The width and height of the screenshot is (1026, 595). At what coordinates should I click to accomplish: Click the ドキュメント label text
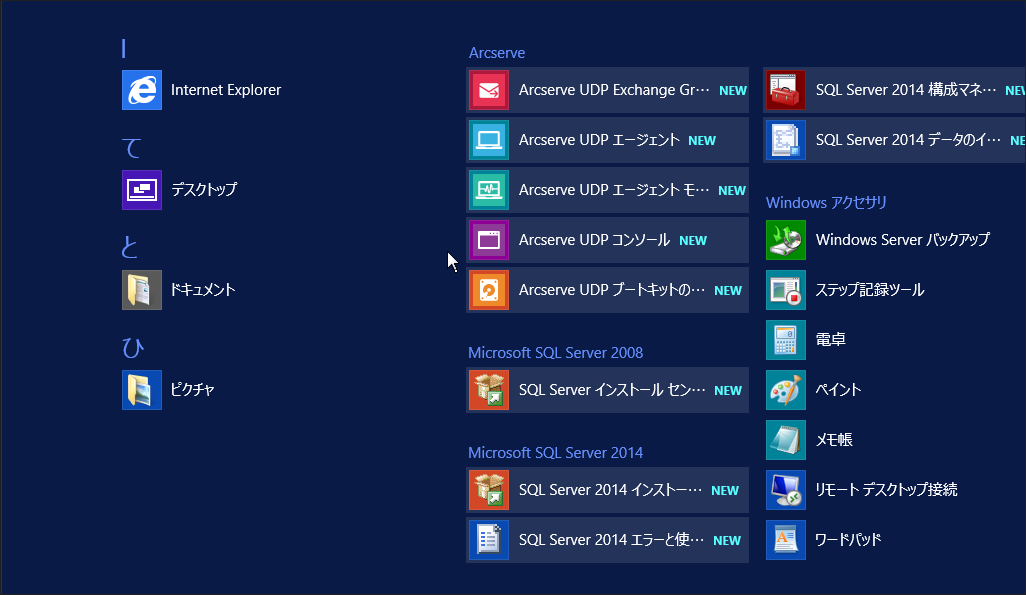coord(203,290)
